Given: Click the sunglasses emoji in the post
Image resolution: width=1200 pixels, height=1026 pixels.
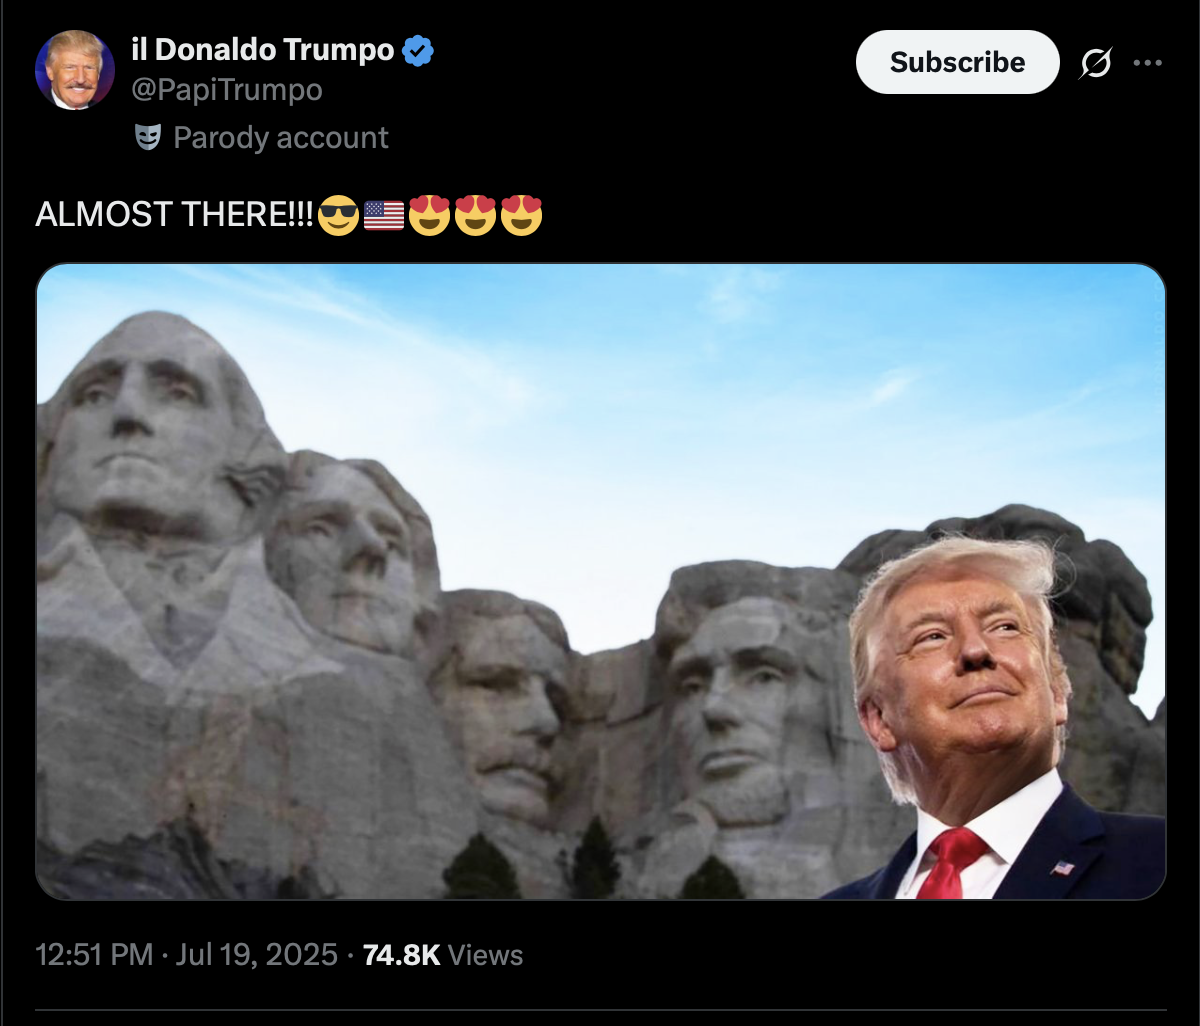Looking at the screenshot, I should point(338,214).
